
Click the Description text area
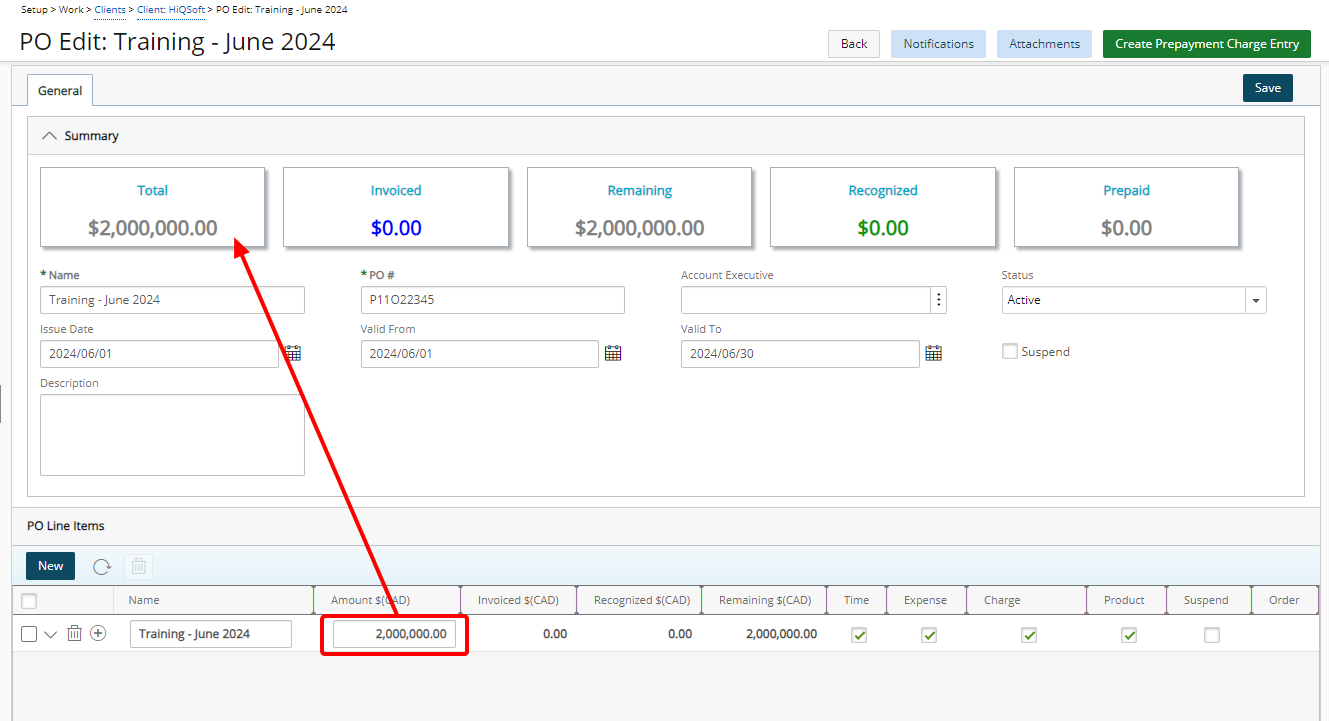tap(172, 435)
